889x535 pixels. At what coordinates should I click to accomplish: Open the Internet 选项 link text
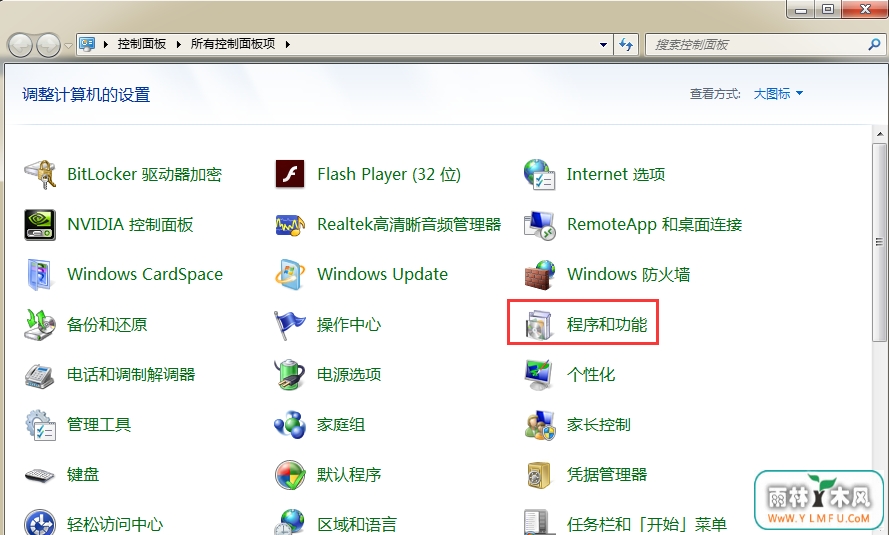[x=616, y=175]
